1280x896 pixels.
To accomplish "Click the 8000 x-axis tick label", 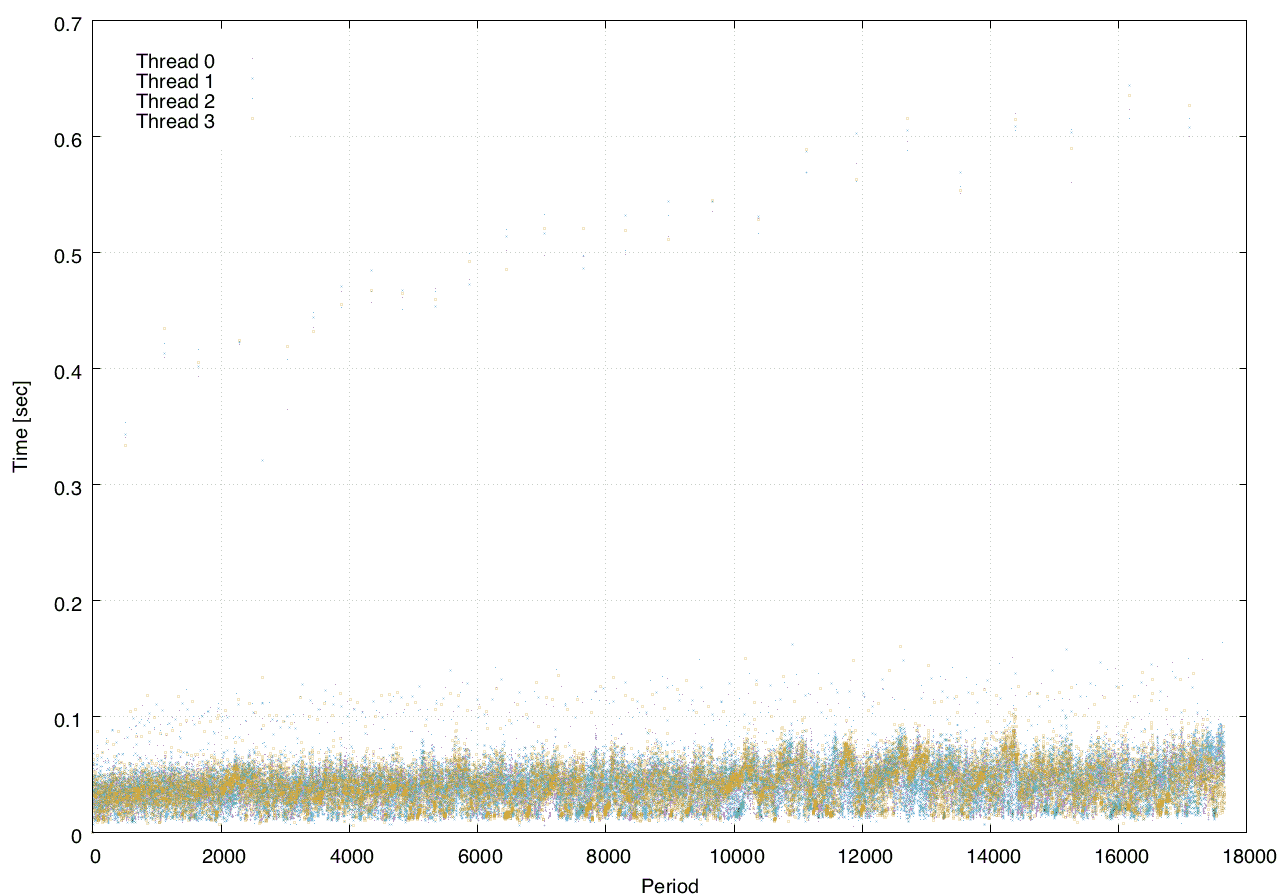I will pos(606,856).
